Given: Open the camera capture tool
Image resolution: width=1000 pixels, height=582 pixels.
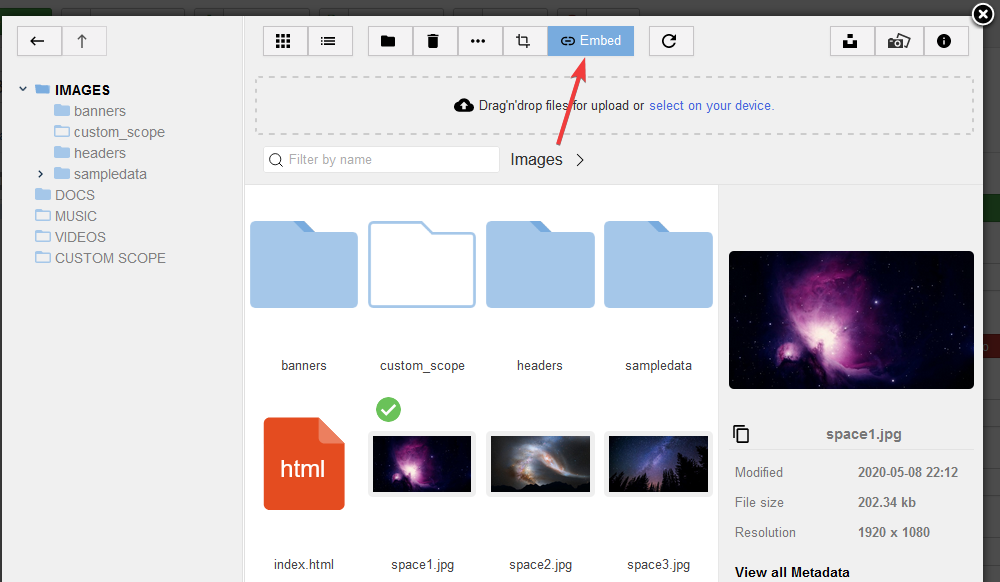Looking at the screenshot, I should 898,41.
